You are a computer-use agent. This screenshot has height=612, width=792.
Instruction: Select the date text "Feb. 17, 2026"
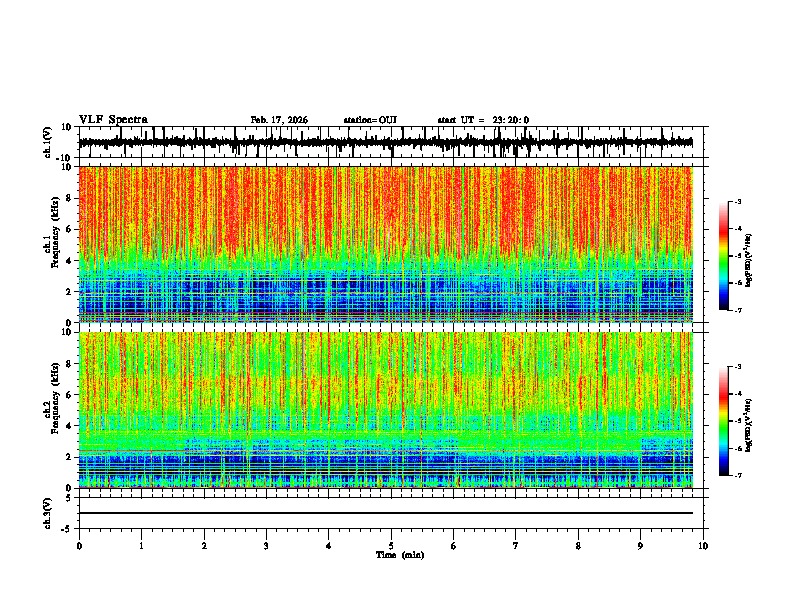pos(279,120)
